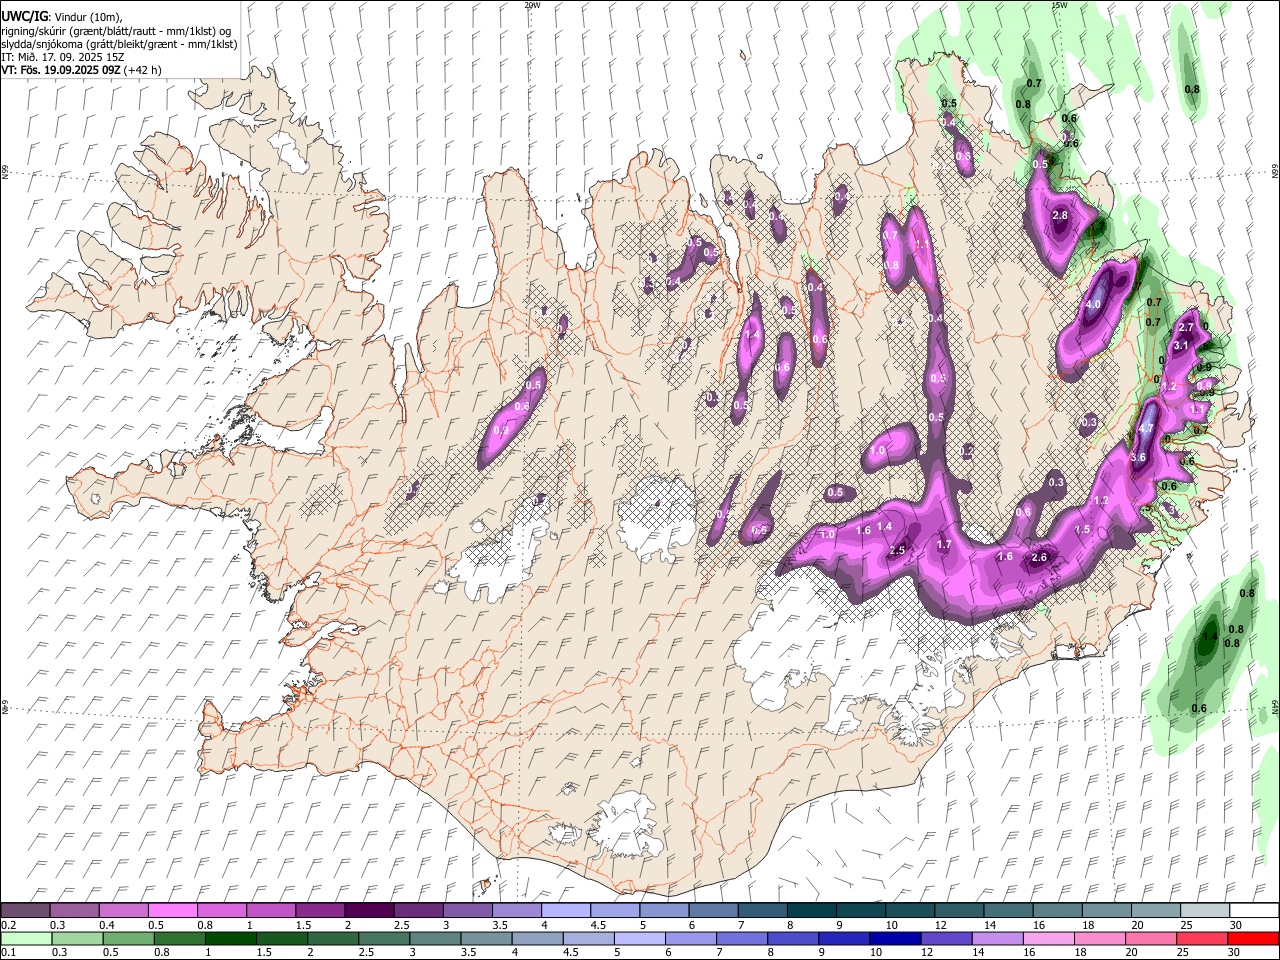This screenshot has width=1280, height=960.
Task: Select the 2.6 snowfall value on the map
Action: point(1039,558)
